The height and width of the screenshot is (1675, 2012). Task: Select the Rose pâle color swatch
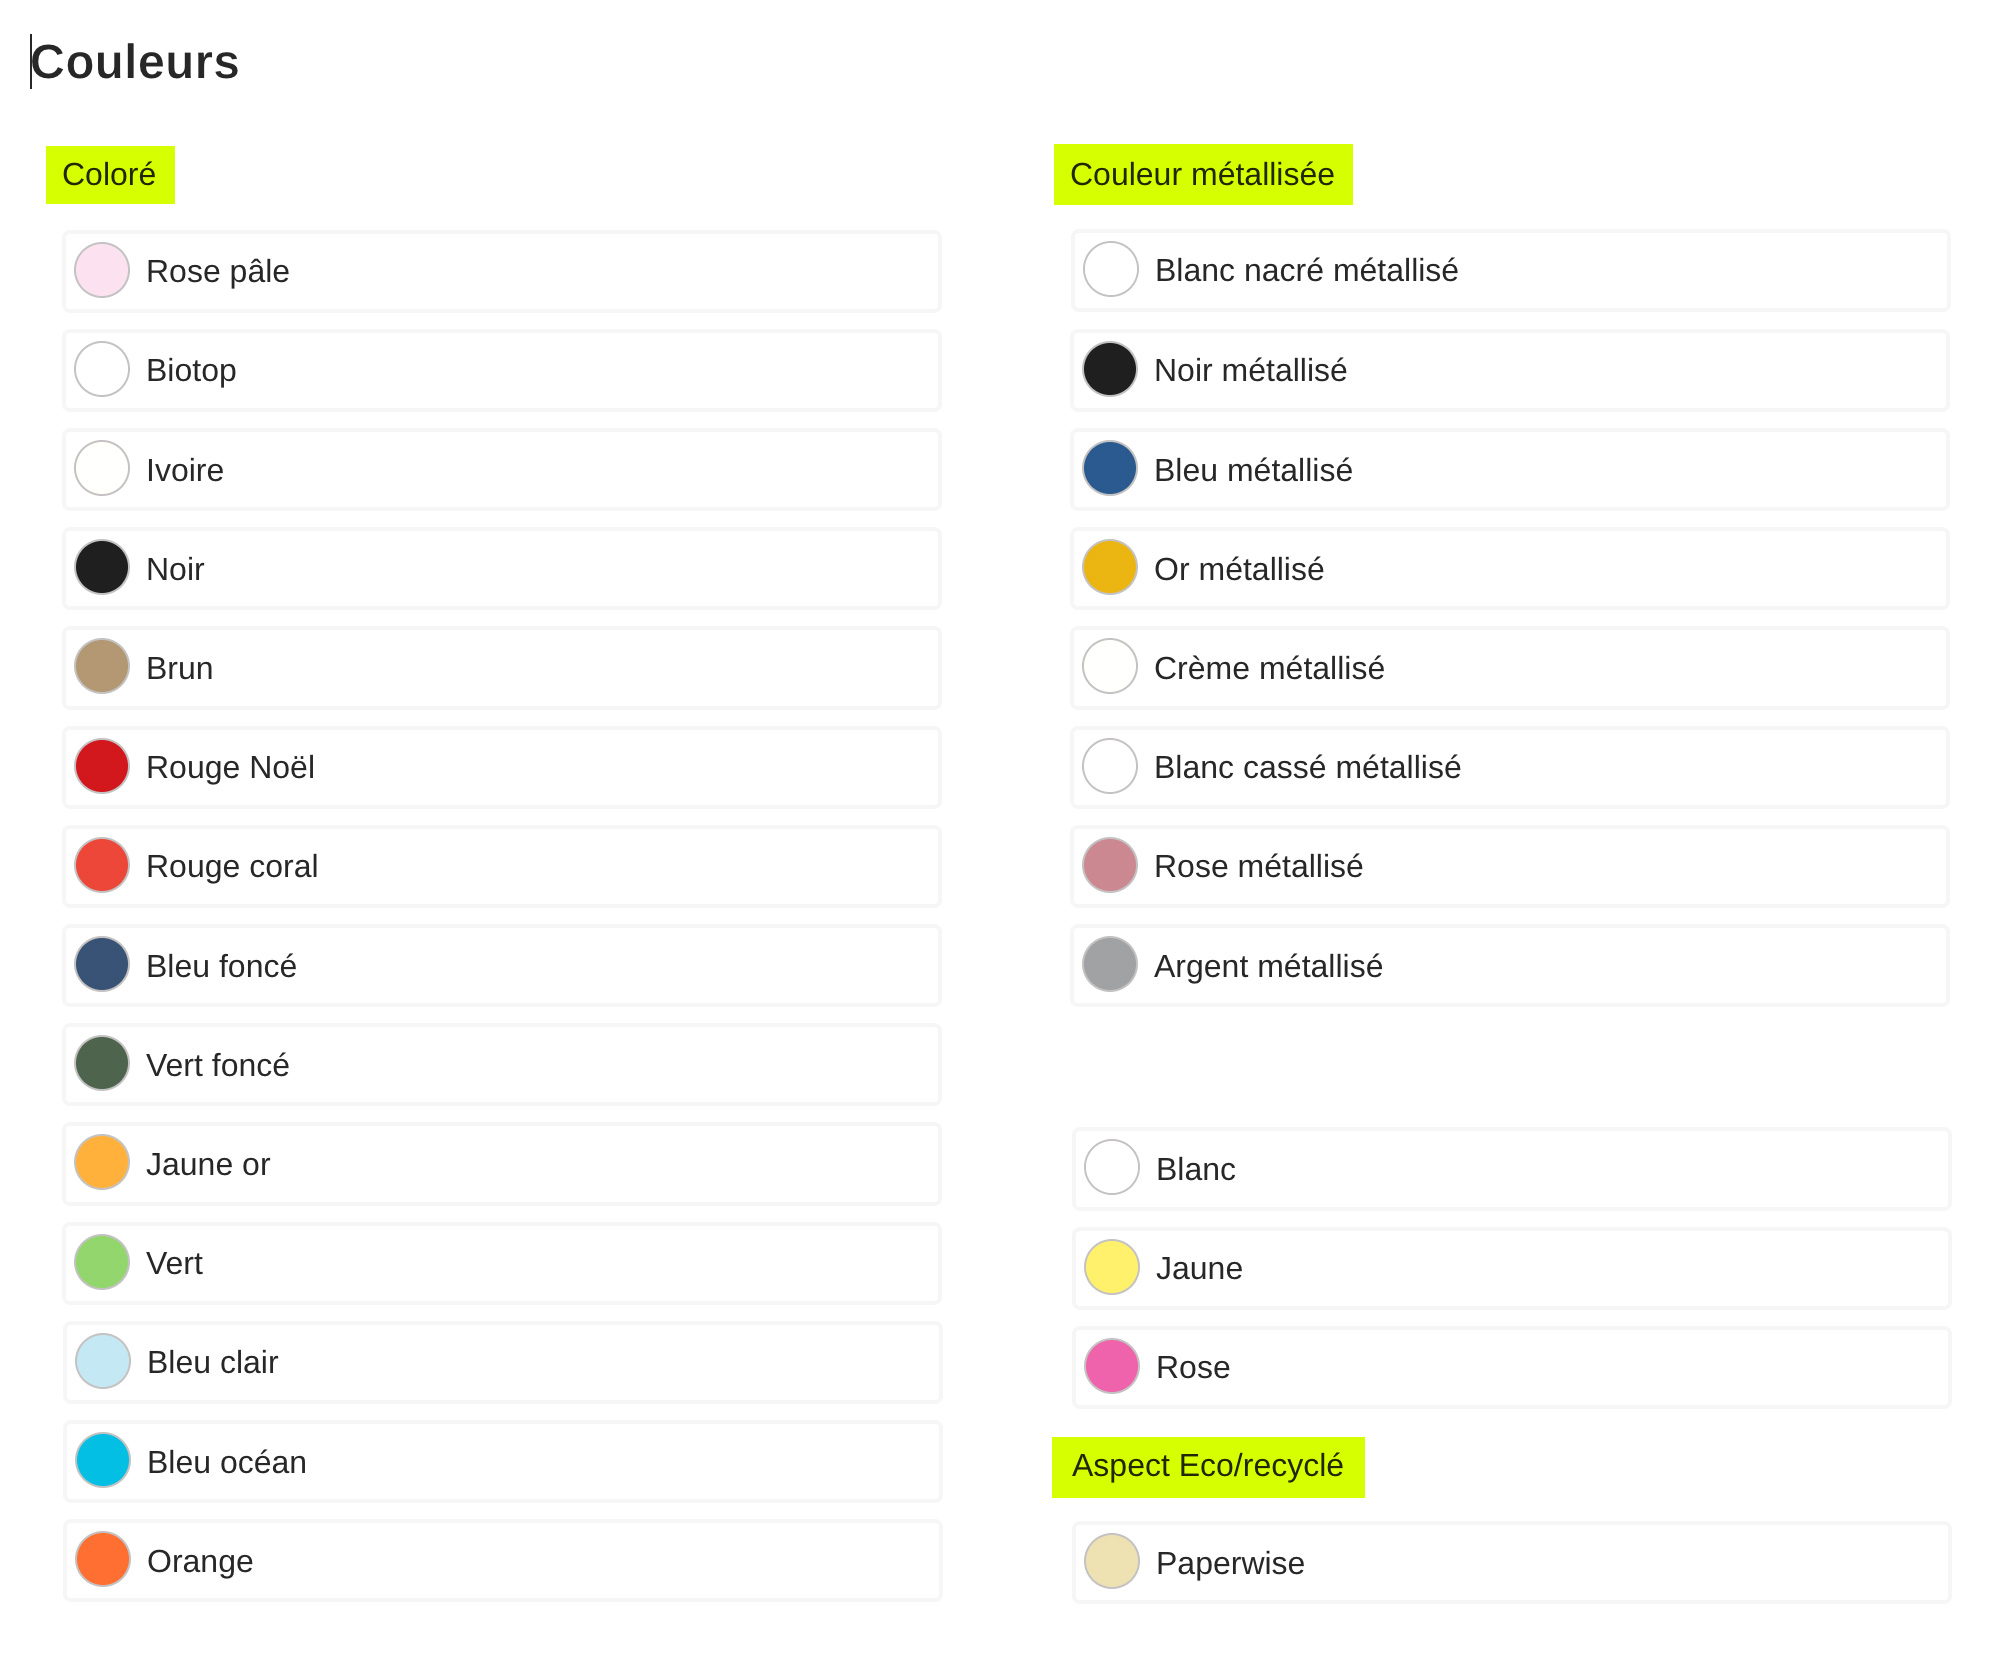coord(102,270)
